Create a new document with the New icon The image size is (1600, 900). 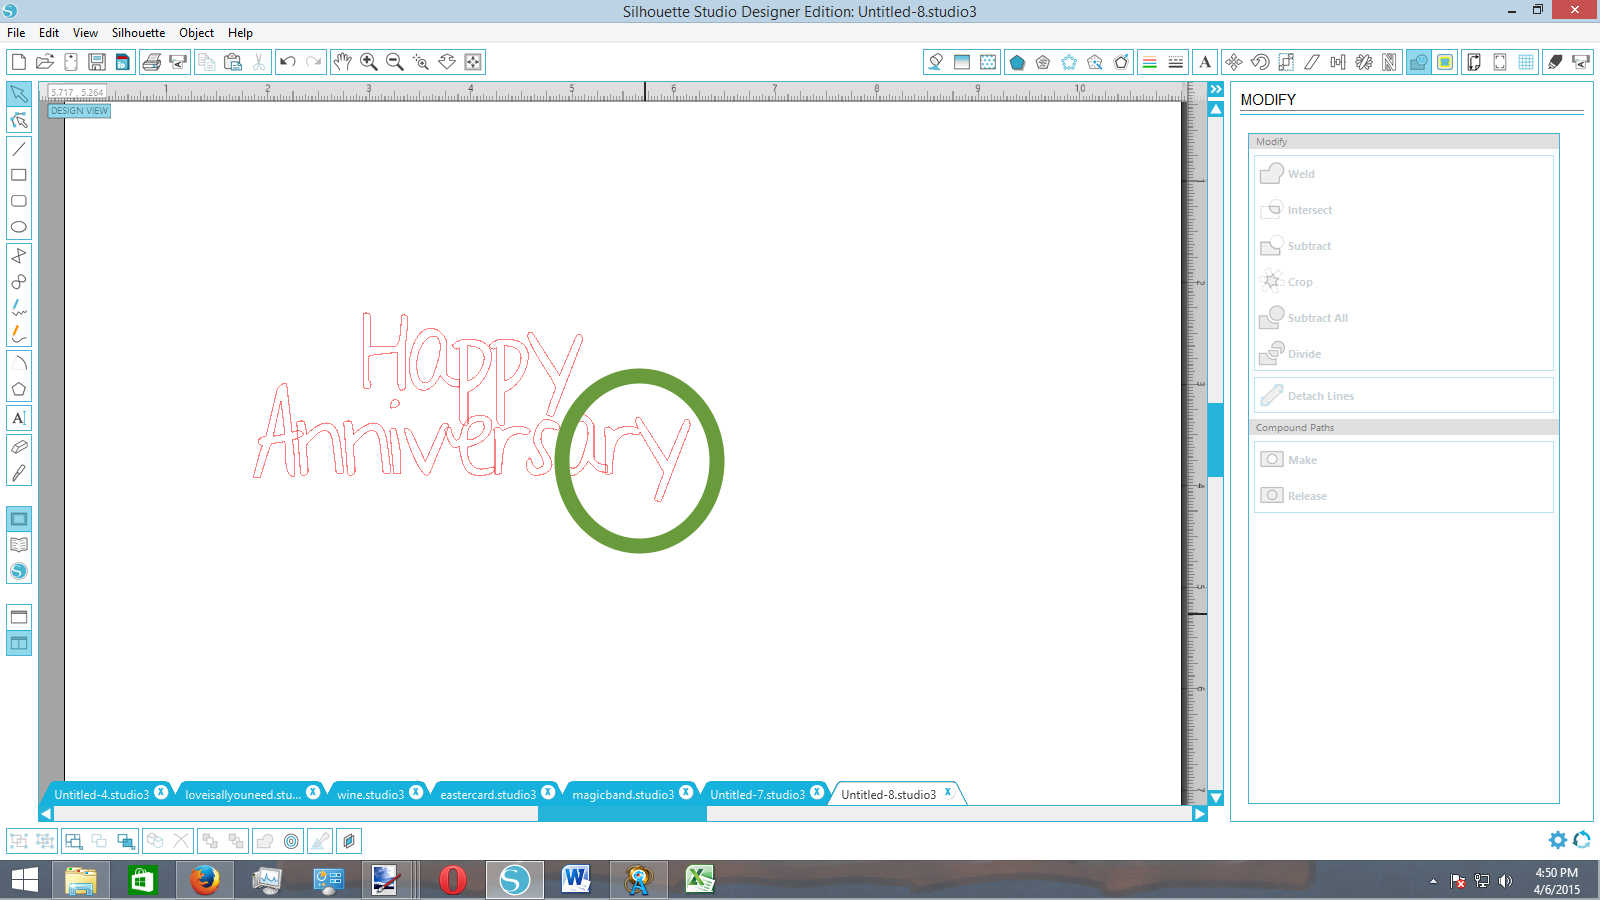(x=18, y=62)
